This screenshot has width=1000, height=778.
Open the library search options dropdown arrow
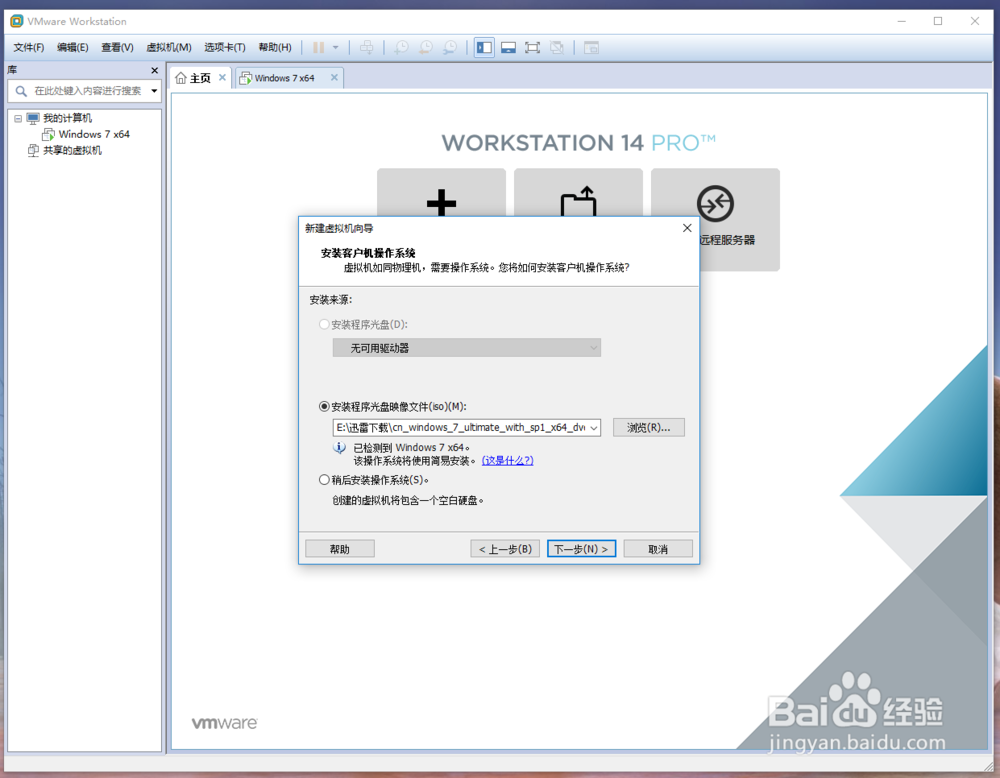(x=154, y=91)
